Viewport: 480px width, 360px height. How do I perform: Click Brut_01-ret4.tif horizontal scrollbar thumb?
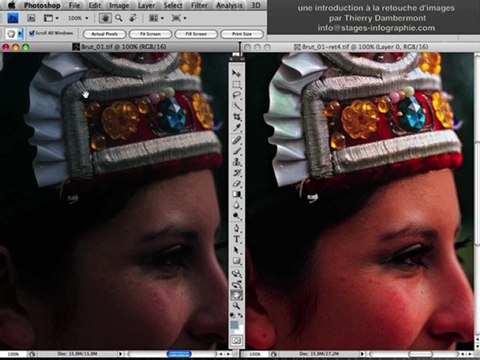click(x=420, y=354)
